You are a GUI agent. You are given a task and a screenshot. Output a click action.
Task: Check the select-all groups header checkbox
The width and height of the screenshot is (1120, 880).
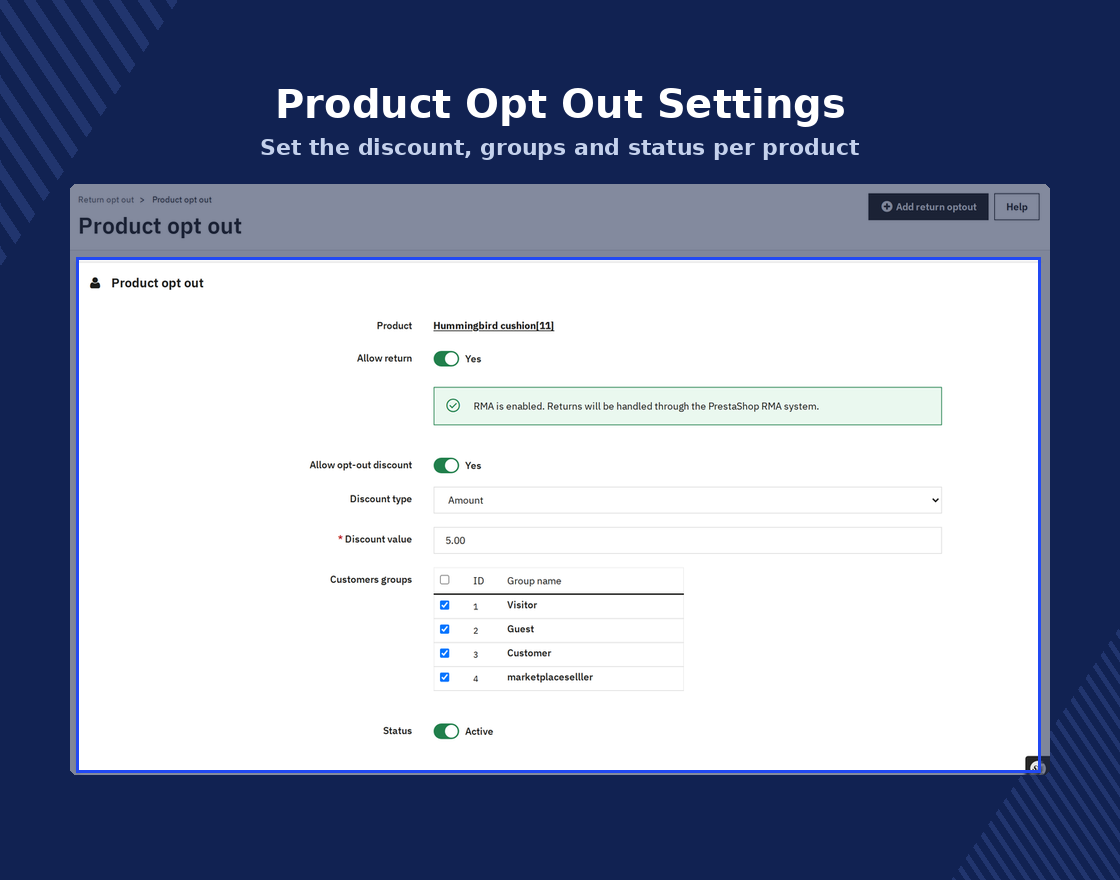(x=444, y=580)
